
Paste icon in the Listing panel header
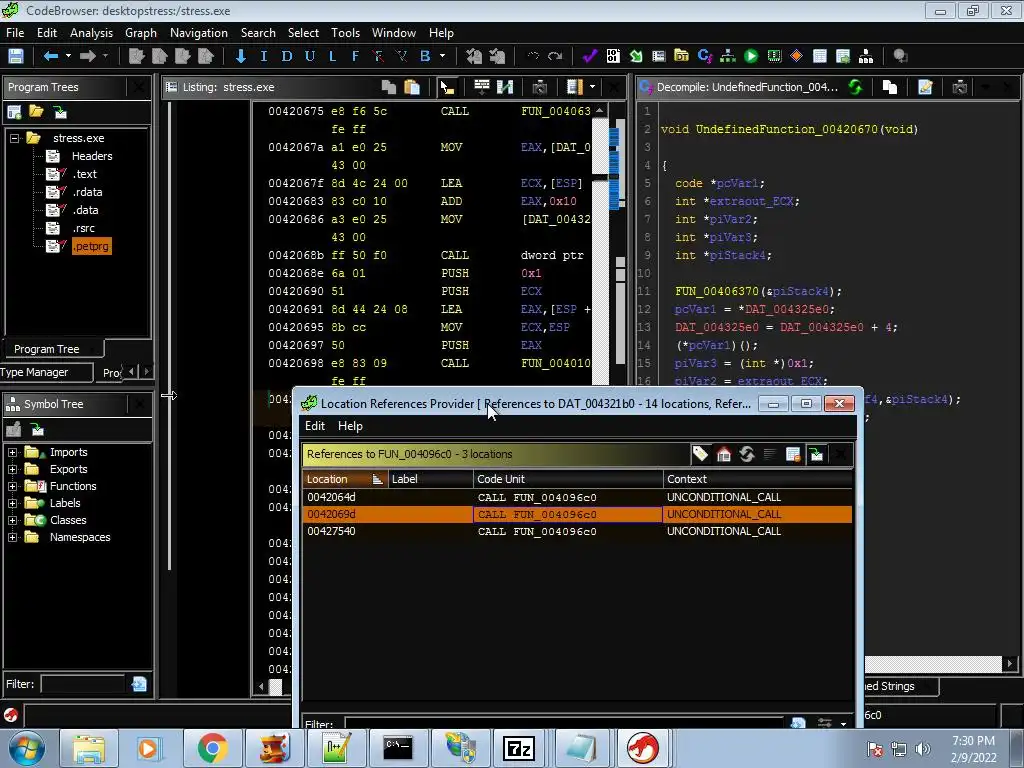[412, 87]
